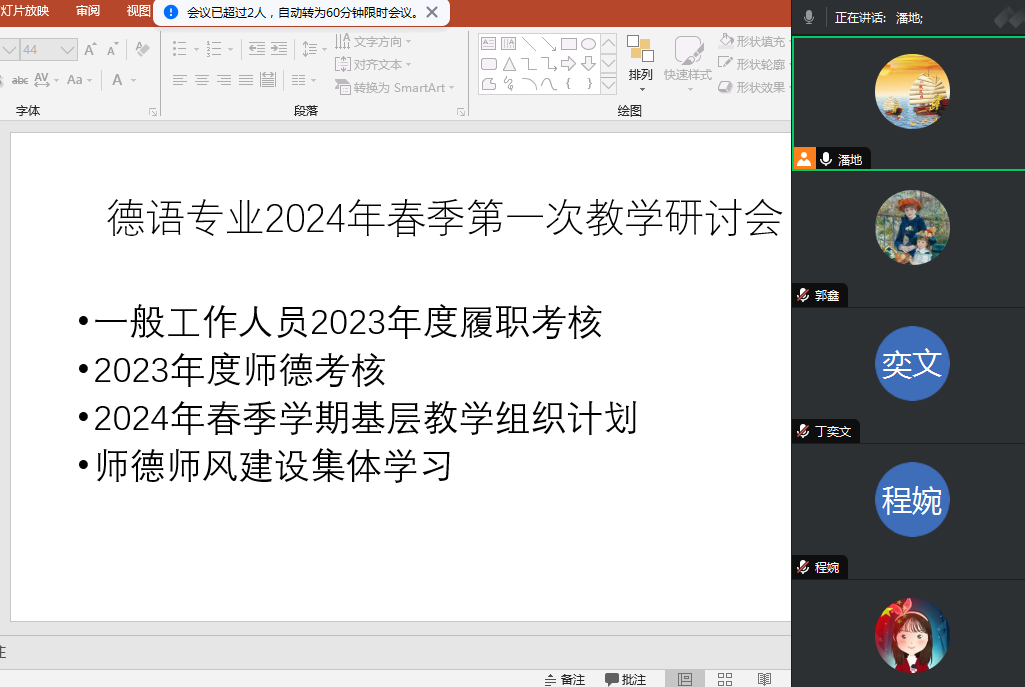Click the center text alignment icon

coord(202,80)
